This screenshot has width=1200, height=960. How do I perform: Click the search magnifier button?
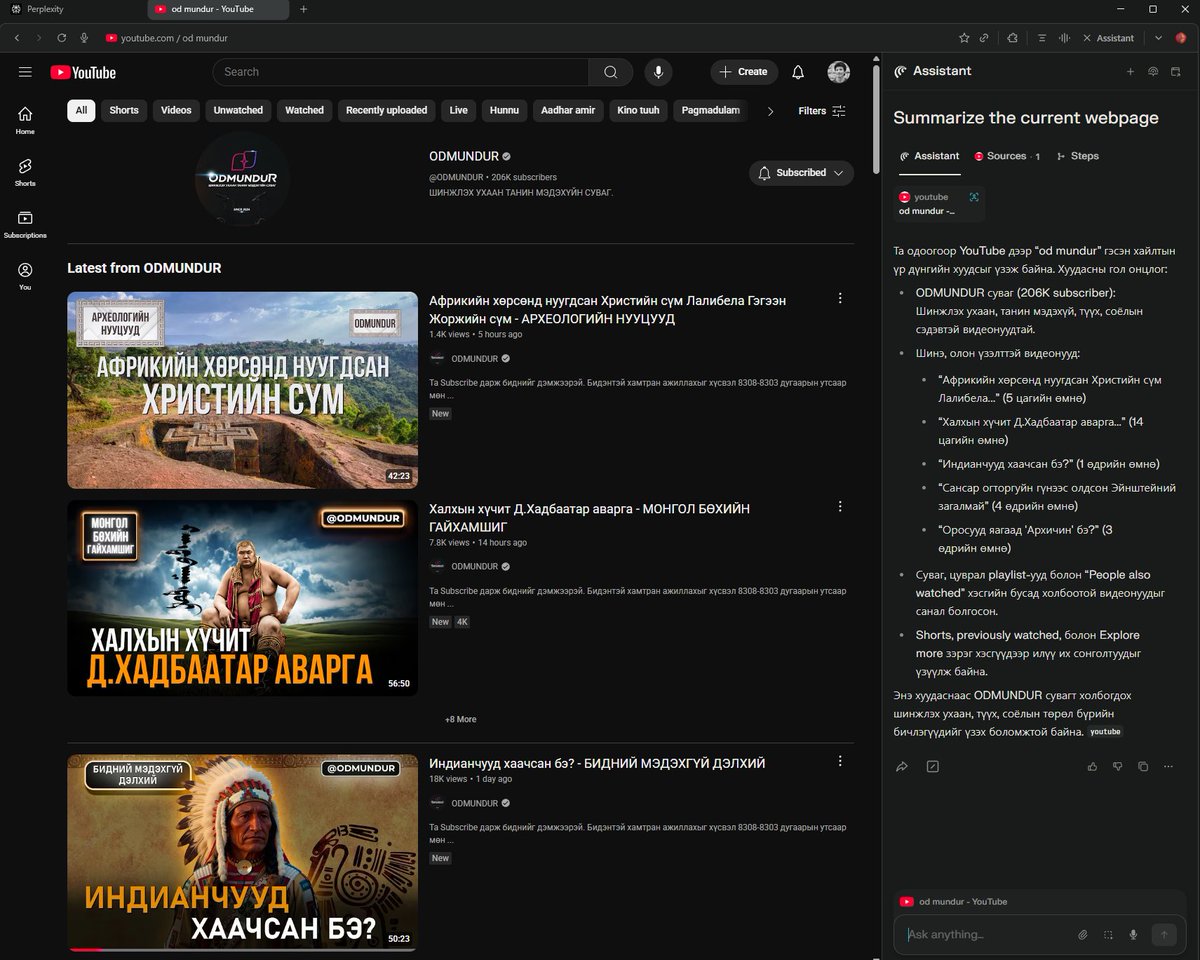click(x=610, y=72)
